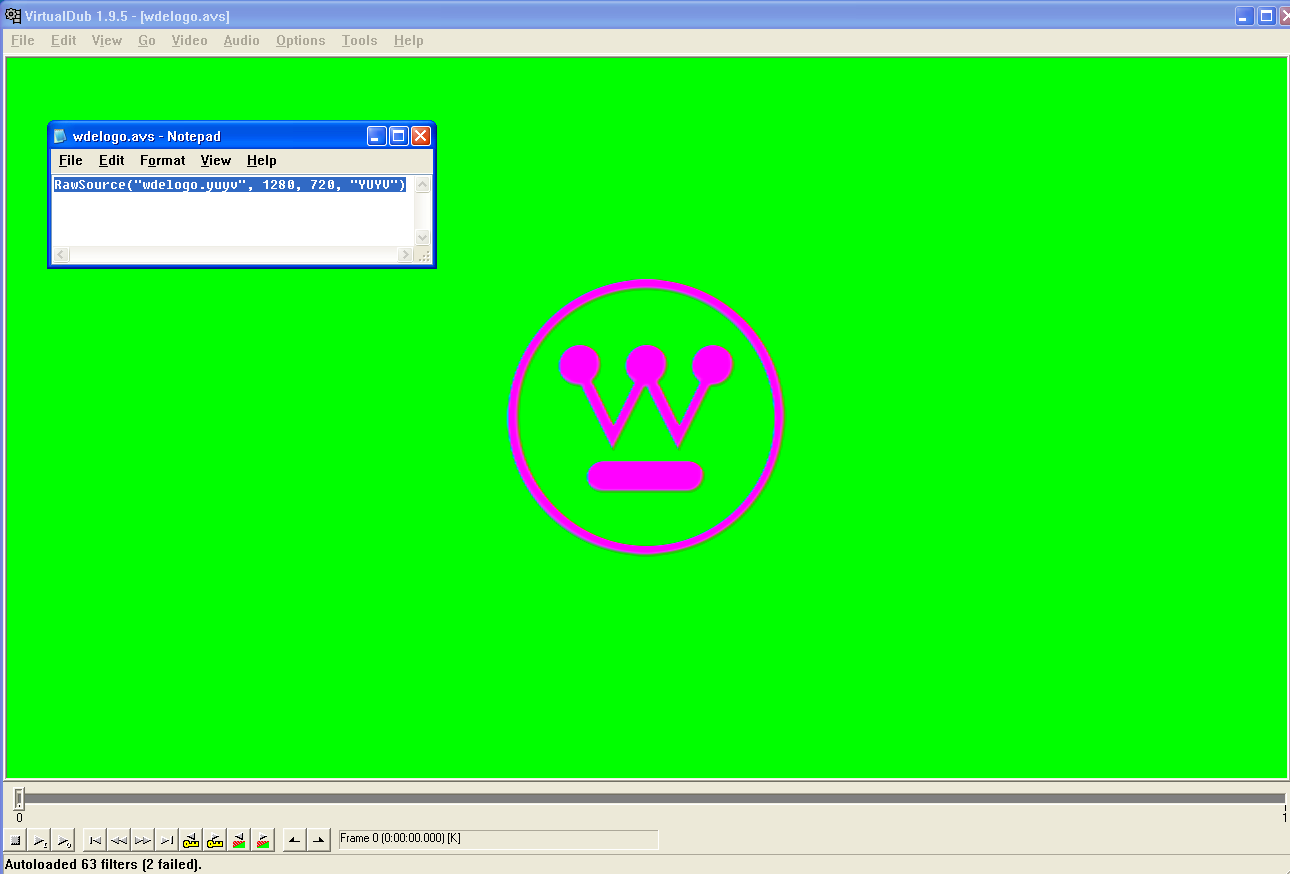Image resolution: width=1290 pixels, height=874 pixels.
Task: Open Notepad Edit menu
Action: pyautogui.click(x=112, y=160)
